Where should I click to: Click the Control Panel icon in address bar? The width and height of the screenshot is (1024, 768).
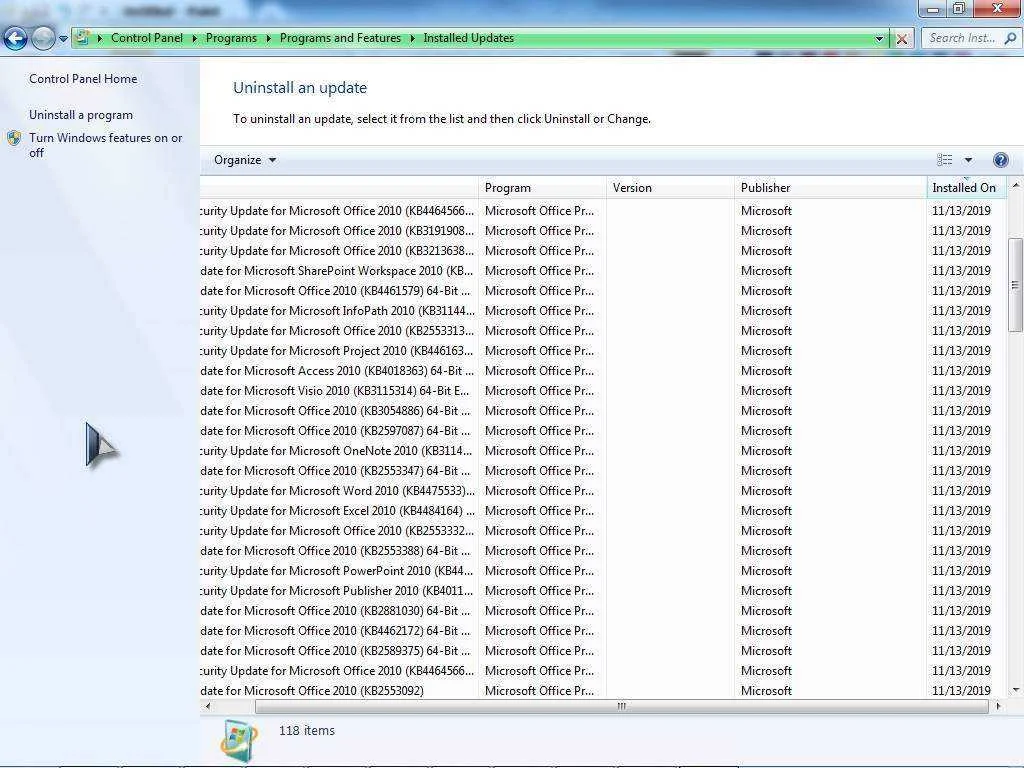[82, 38]
